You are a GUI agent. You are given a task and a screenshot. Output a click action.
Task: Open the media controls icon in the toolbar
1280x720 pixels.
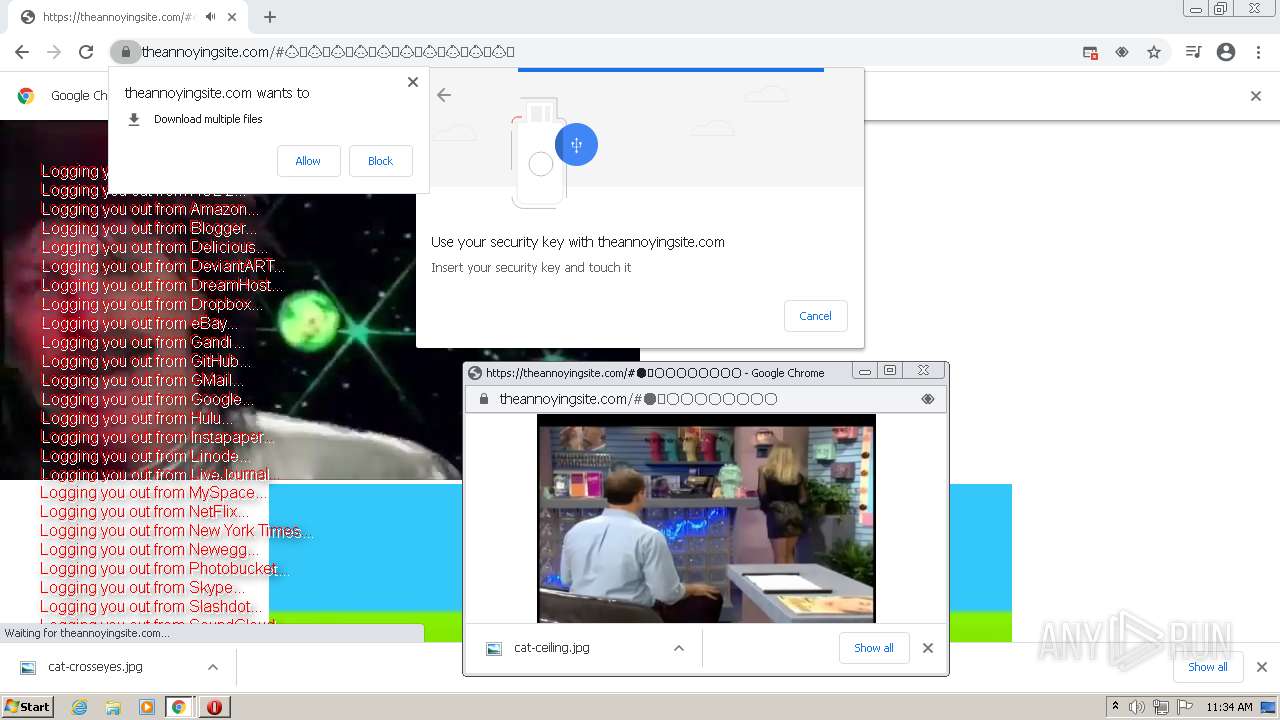(x=1193, y=52)
